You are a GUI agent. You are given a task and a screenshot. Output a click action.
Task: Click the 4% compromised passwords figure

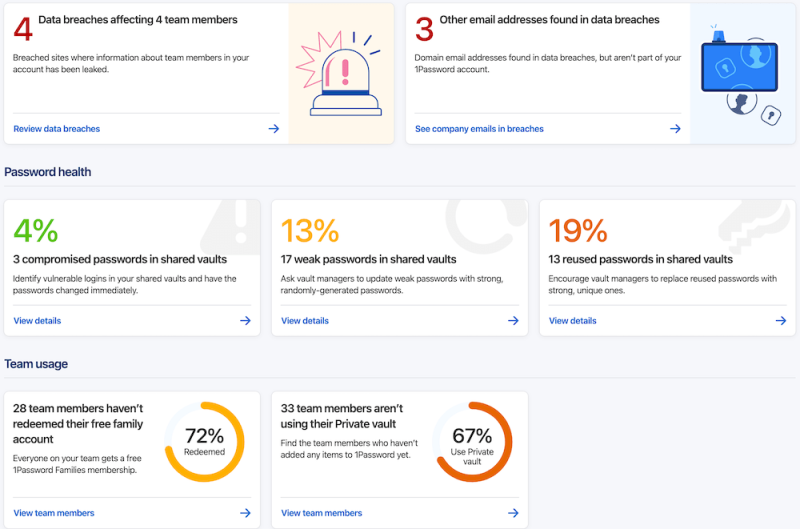36,230
